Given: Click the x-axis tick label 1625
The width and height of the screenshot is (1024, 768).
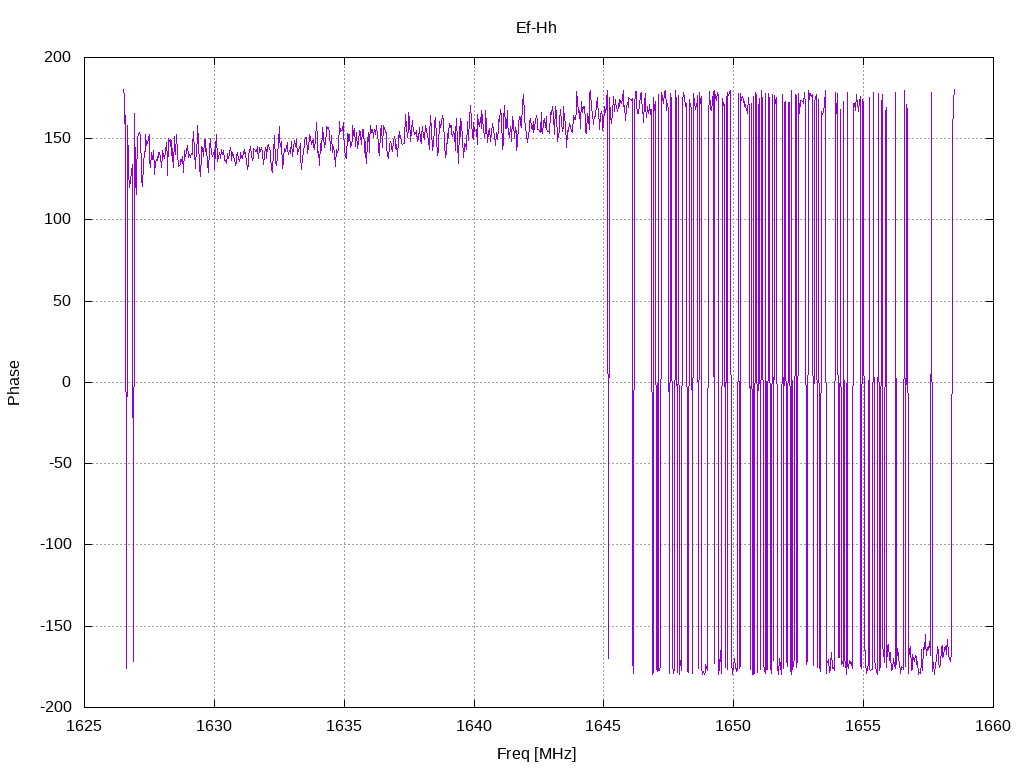Looking at the screenshot, I should point(85,726).
